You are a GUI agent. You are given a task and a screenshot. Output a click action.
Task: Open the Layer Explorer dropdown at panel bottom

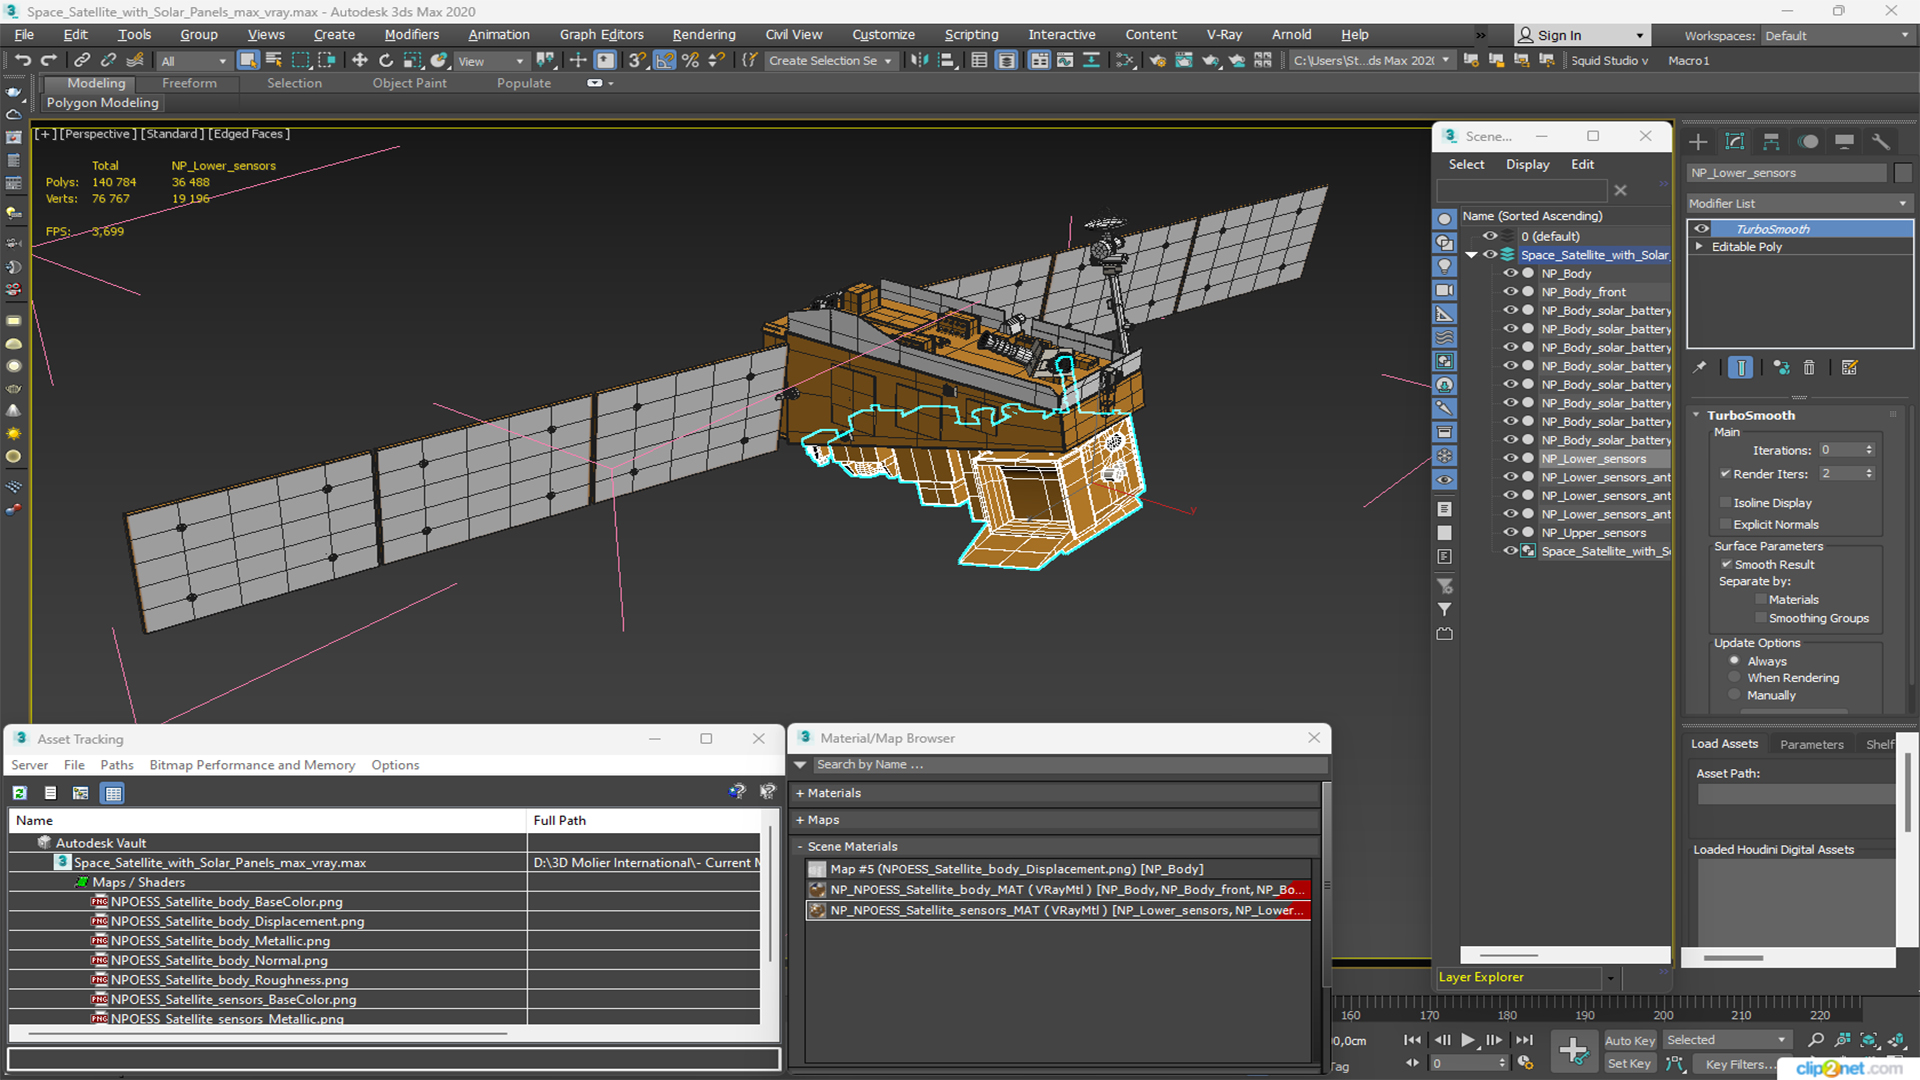(1610, 978)
